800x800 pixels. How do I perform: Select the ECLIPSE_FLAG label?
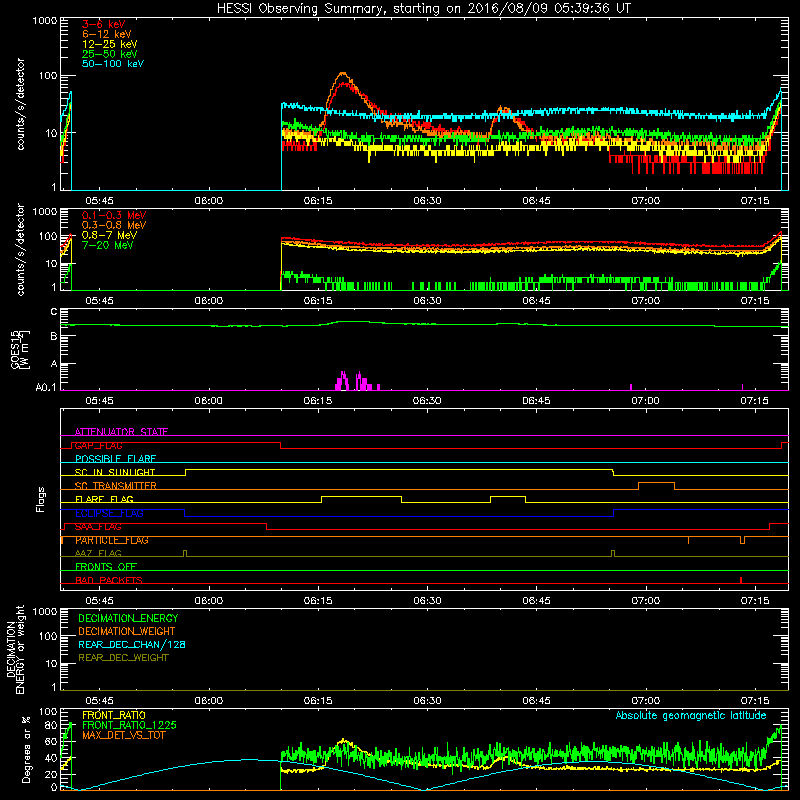click(x=110, y=513)
